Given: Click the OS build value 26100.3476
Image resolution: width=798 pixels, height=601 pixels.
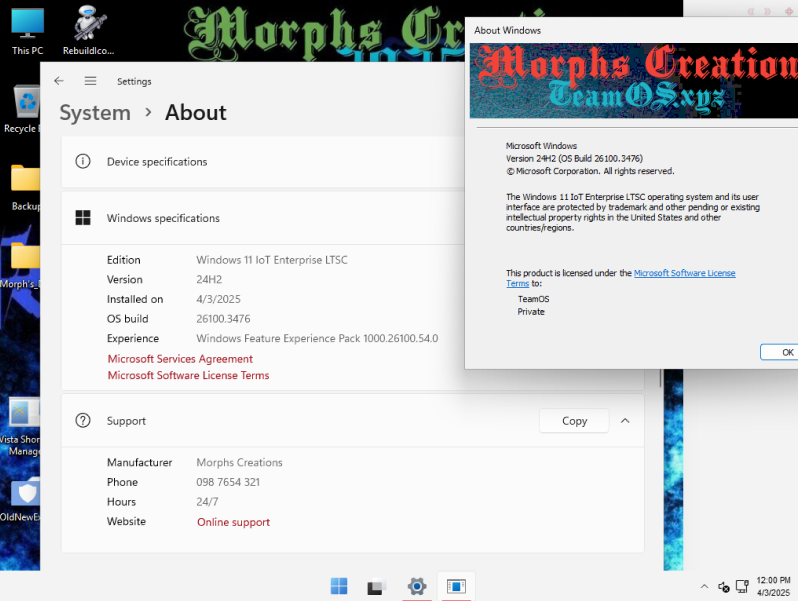Looking at the screenshot, I should [x=223, y=319].
